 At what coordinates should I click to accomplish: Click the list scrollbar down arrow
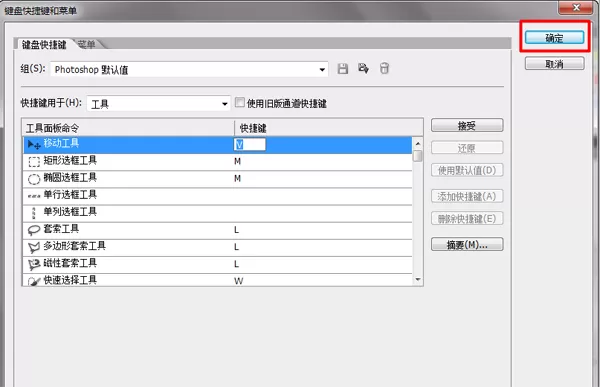pyautogui.click(x=418, y=280)
